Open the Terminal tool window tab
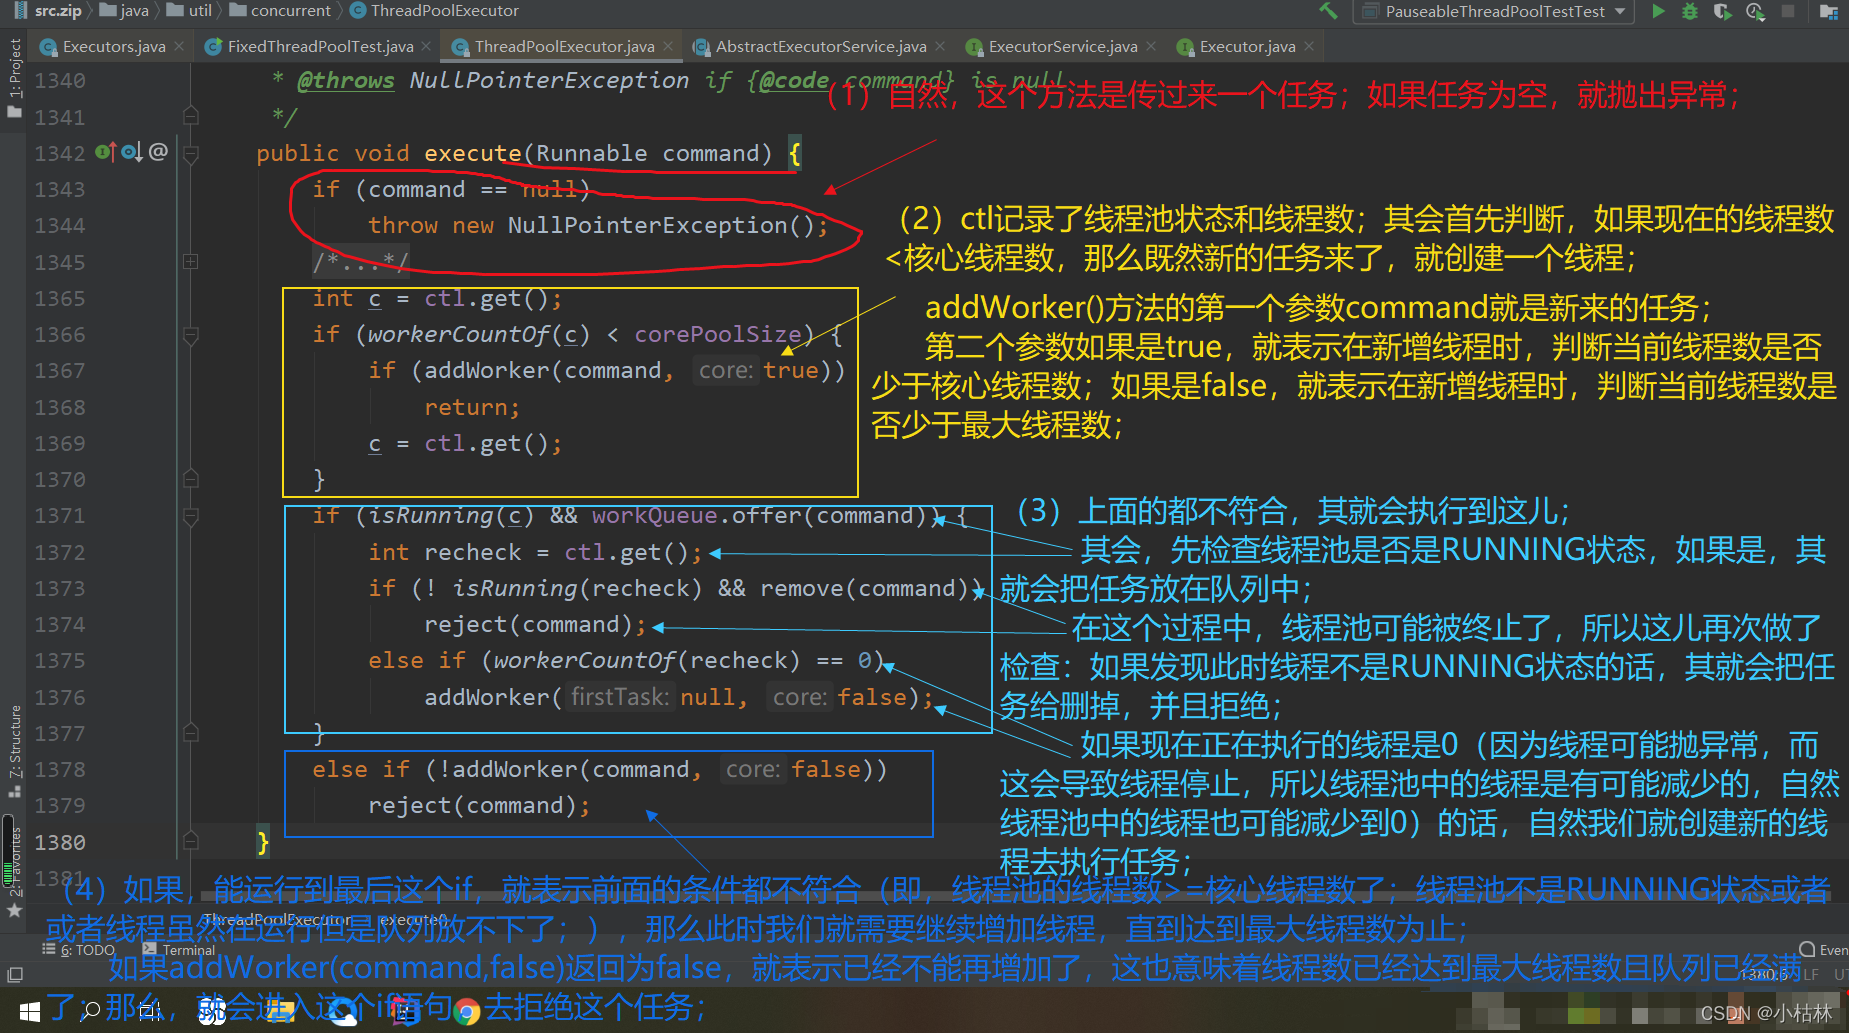 coord(179,950)
